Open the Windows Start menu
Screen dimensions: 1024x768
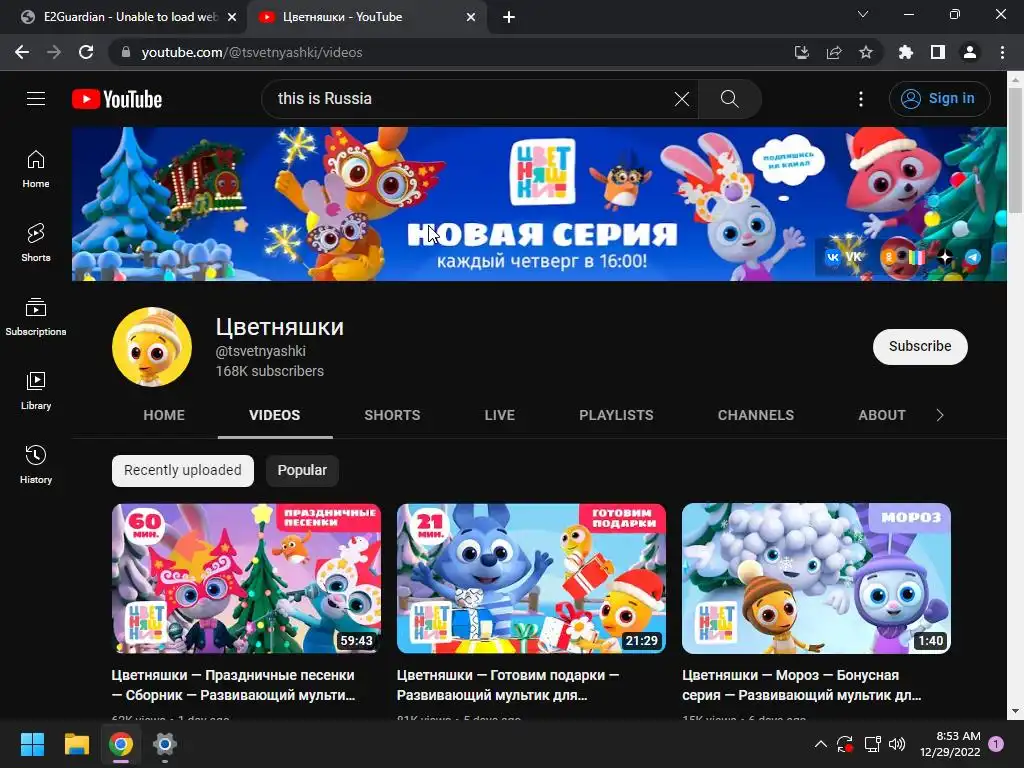(x=32, y=744)
